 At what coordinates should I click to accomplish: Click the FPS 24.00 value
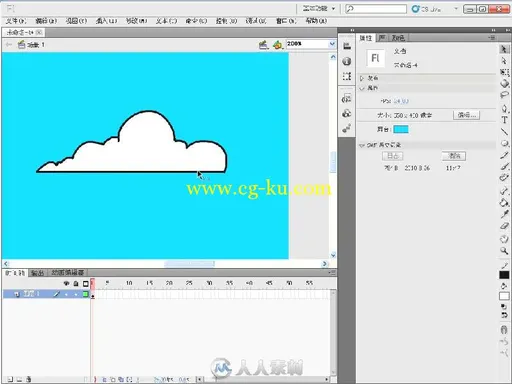pyautogui.click(x=401, y=101)
